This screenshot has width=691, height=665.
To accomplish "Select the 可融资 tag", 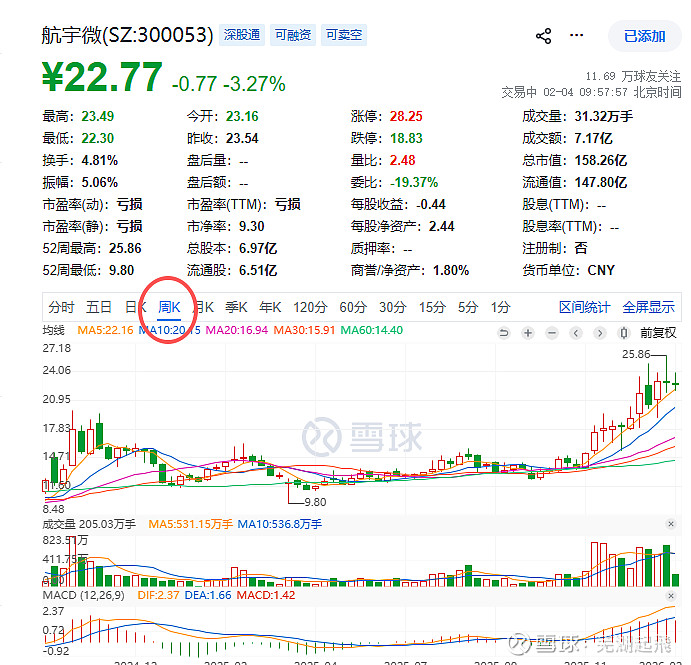I will pos(293,35).
